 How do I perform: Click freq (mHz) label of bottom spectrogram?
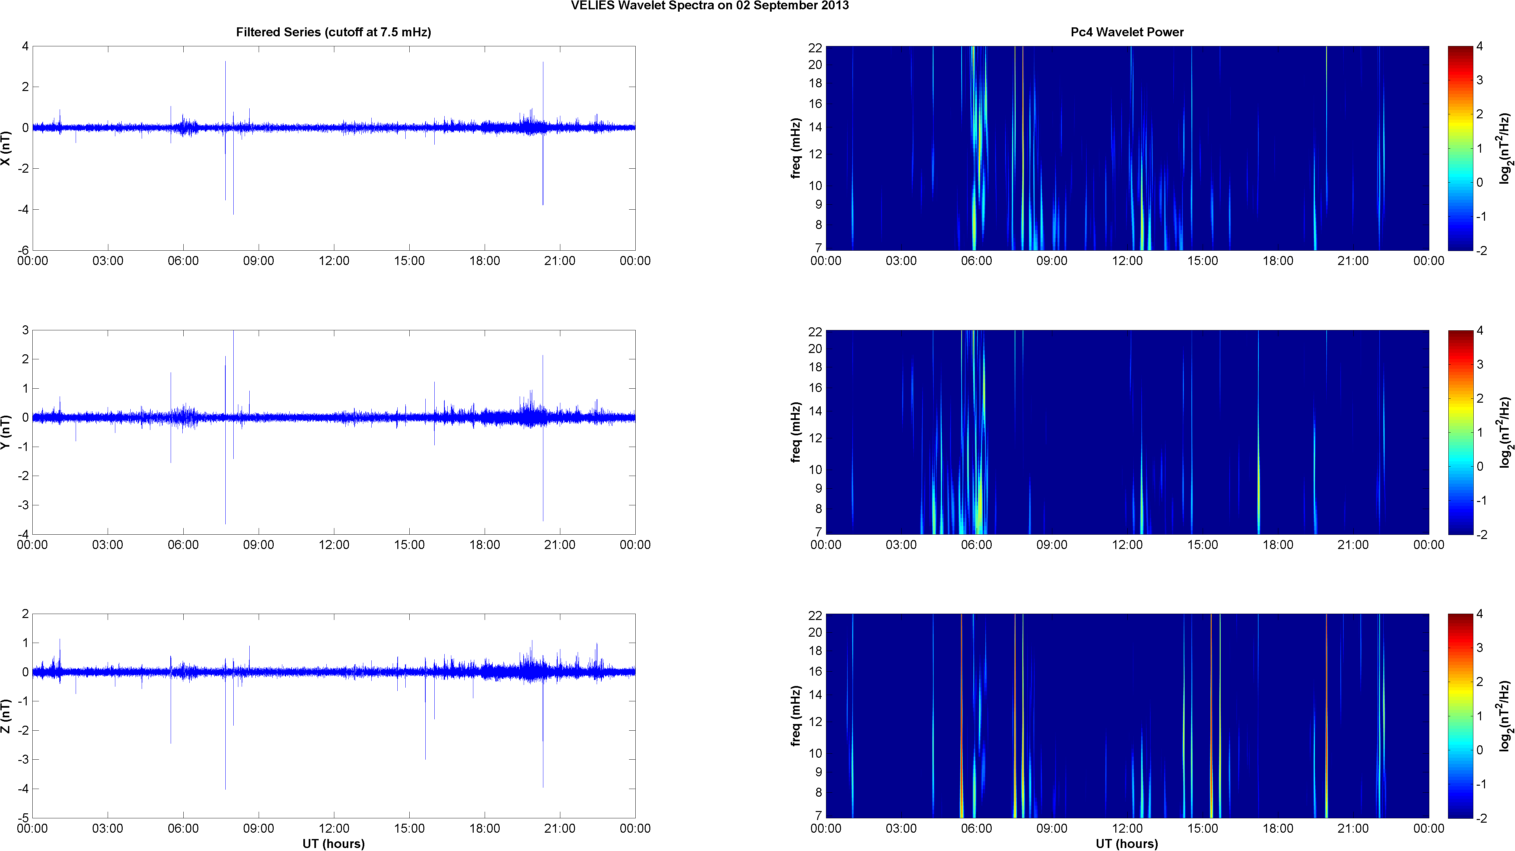pos(796,716)
